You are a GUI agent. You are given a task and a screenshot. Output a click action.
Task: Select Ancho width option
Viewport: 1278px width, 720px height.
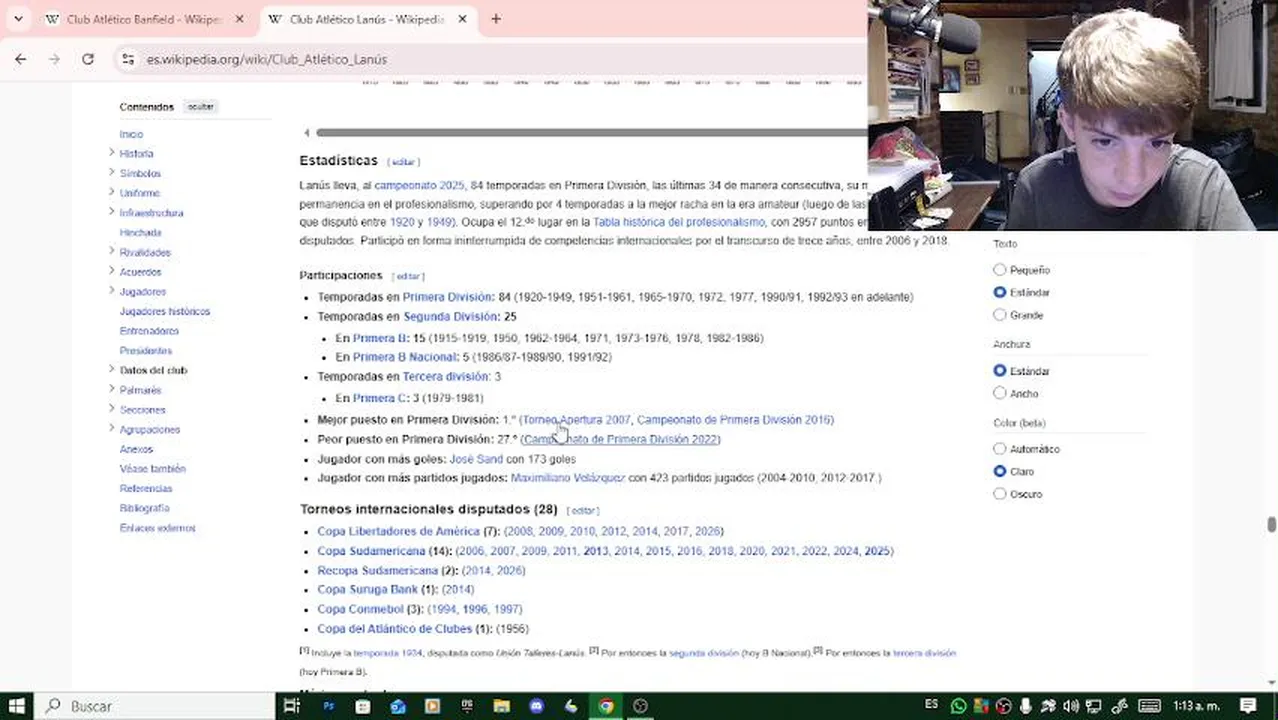click(1000, 394)
